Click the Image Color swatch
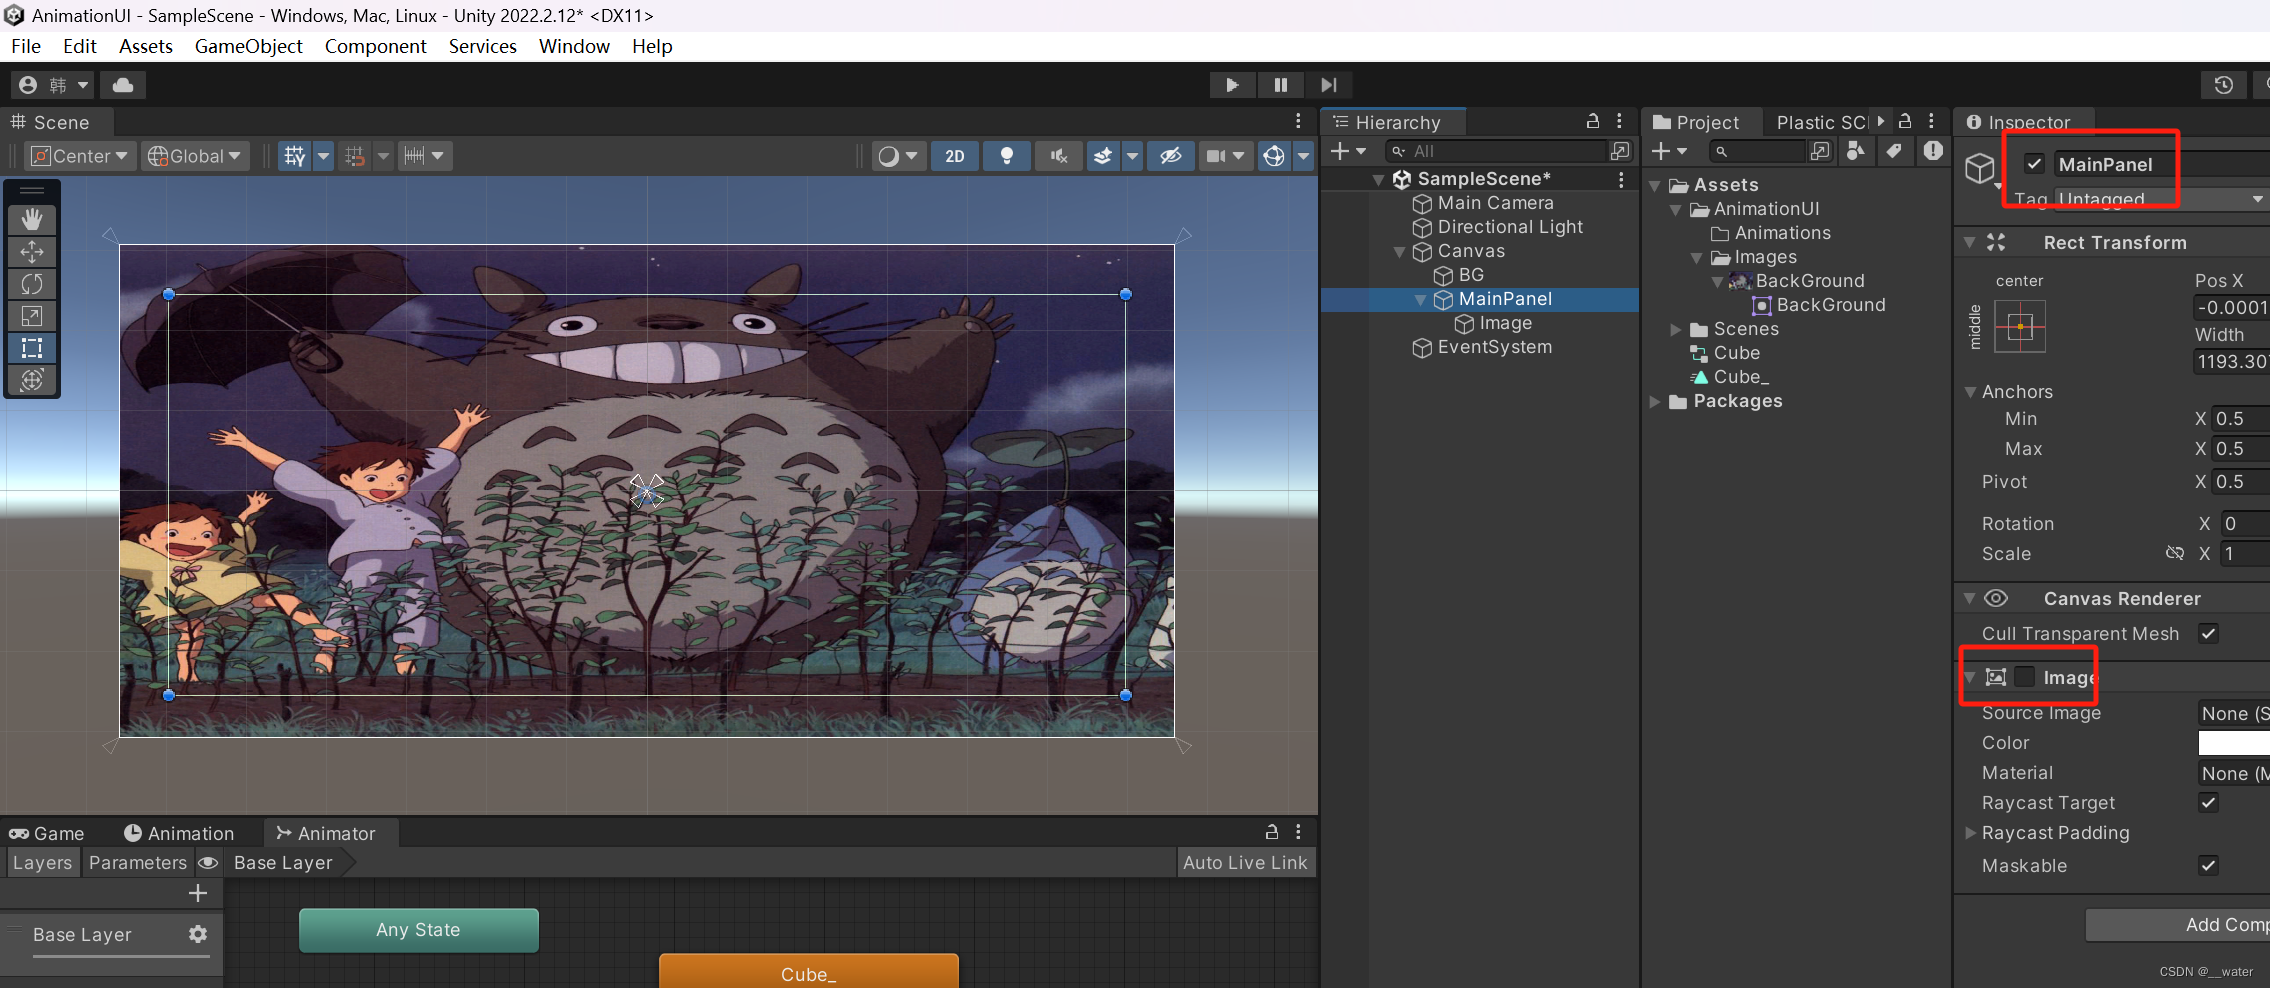Image resolution: width=2270 pixels, height=988 pixels. (x=2234, y=742)
